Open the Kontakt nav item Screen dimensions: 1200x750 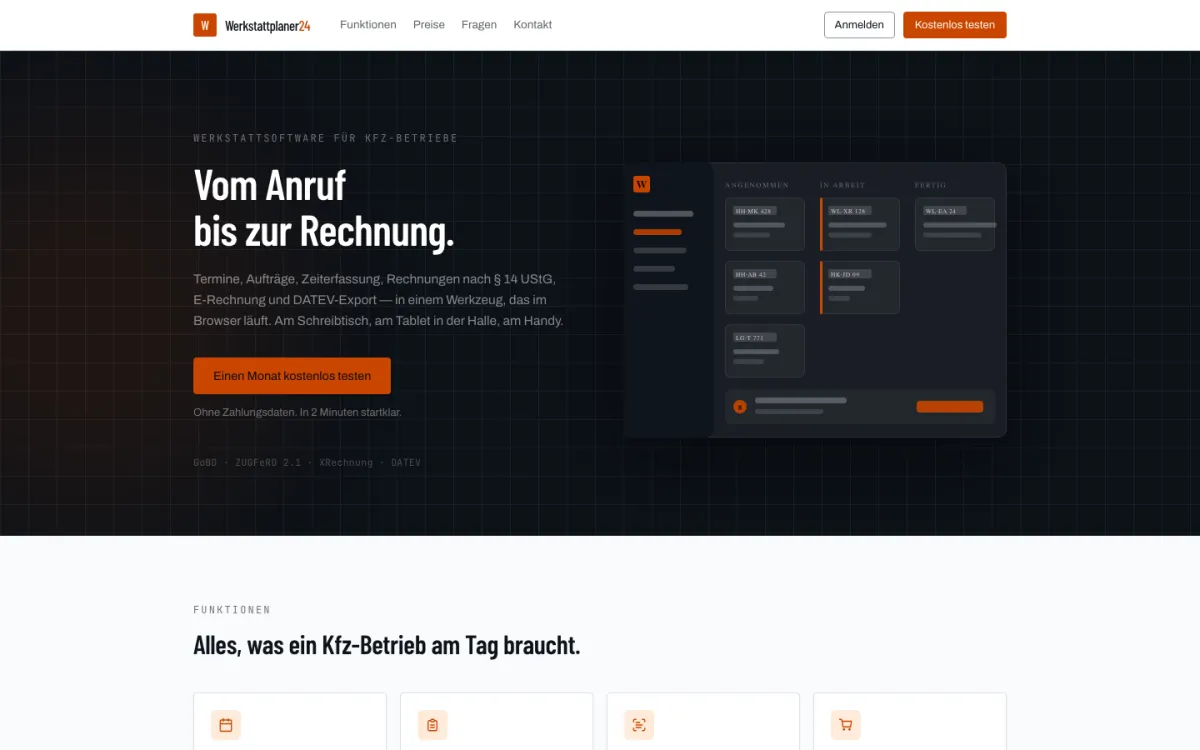click(533, 25)
